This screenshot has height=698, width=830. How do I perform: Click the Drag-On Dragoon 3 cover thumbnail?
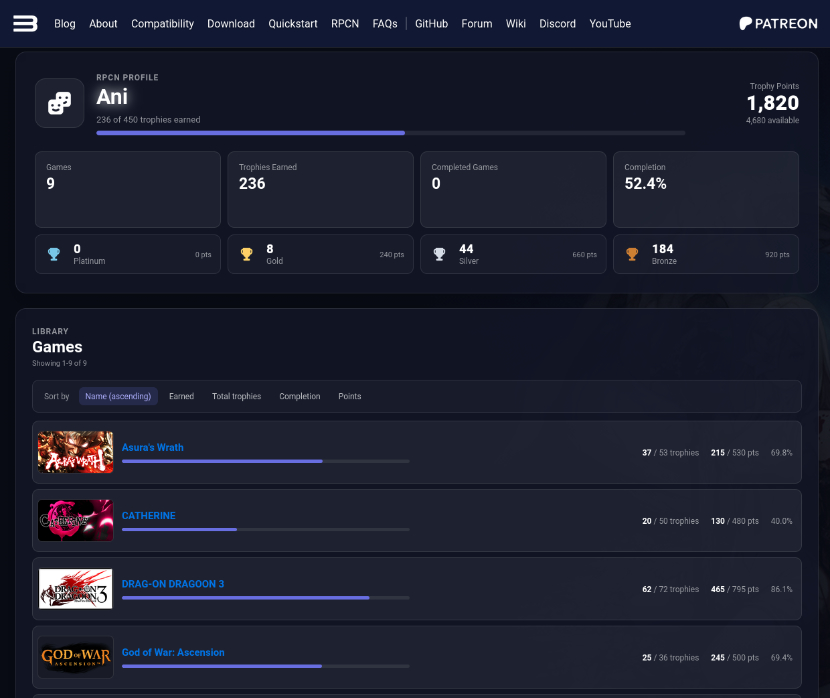pos(76,589)
